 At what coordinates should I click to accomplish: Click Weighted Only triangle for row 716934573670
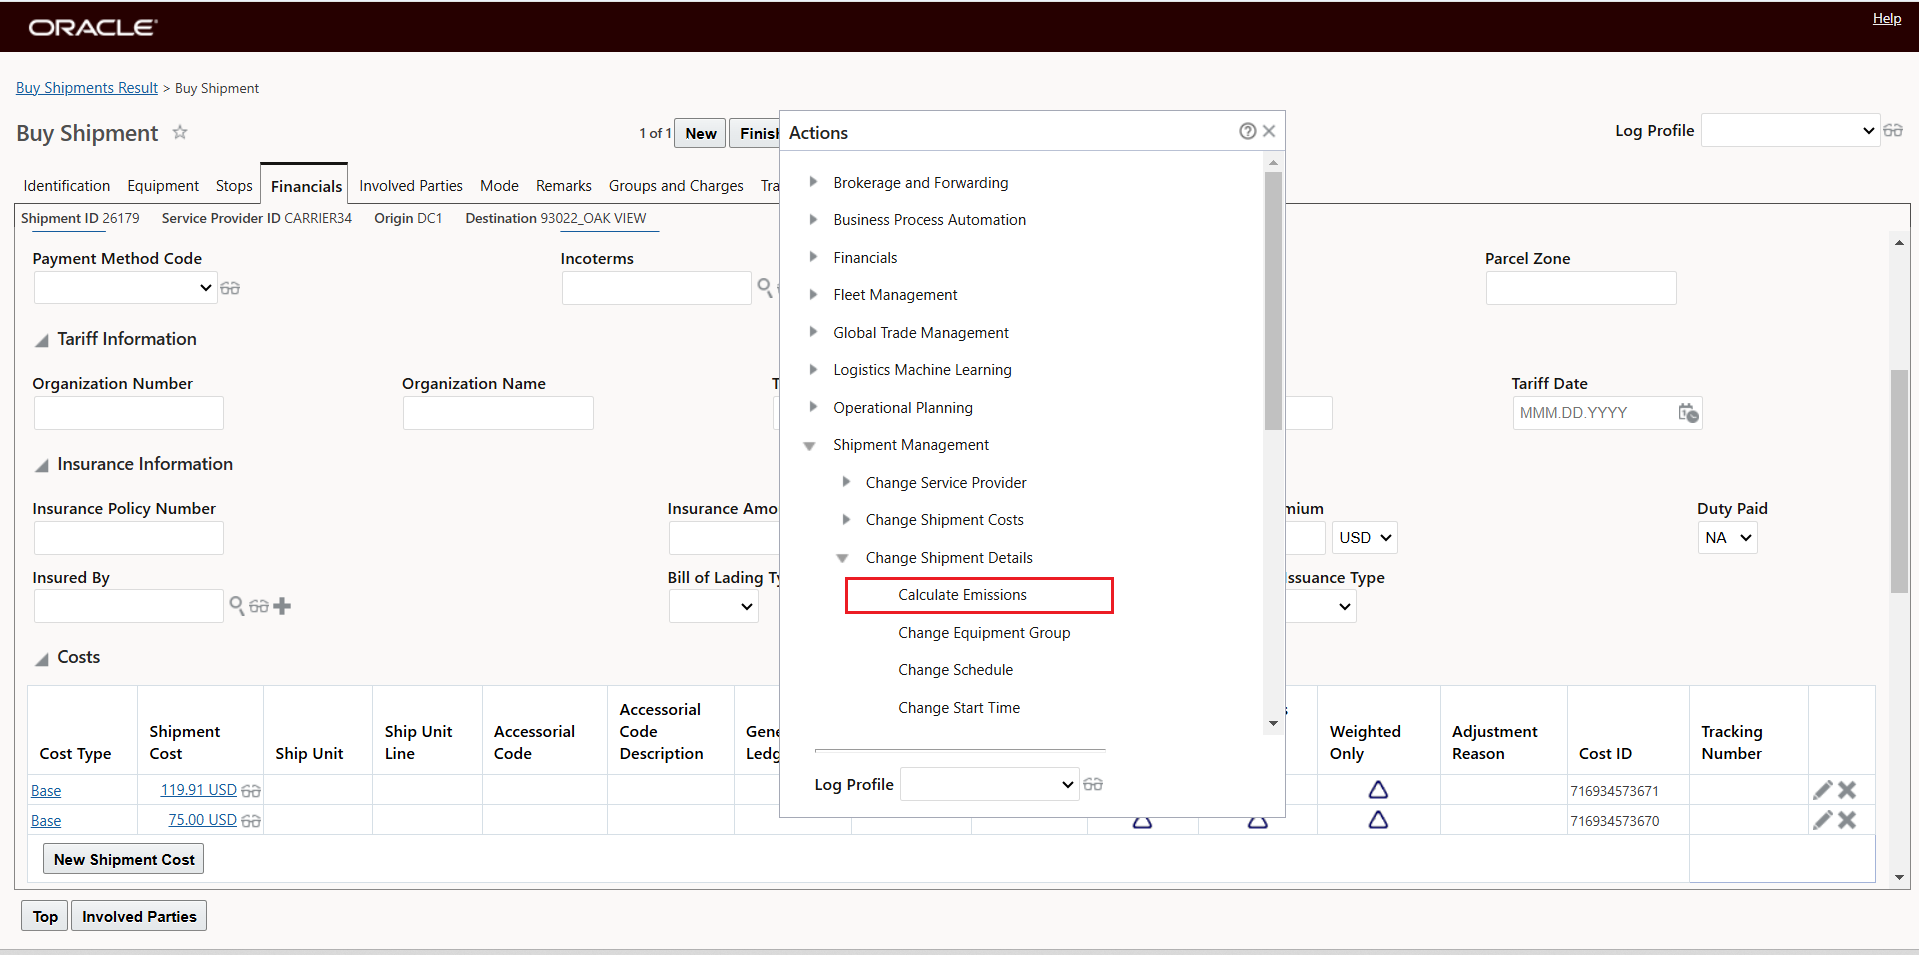pos(1378,820)
